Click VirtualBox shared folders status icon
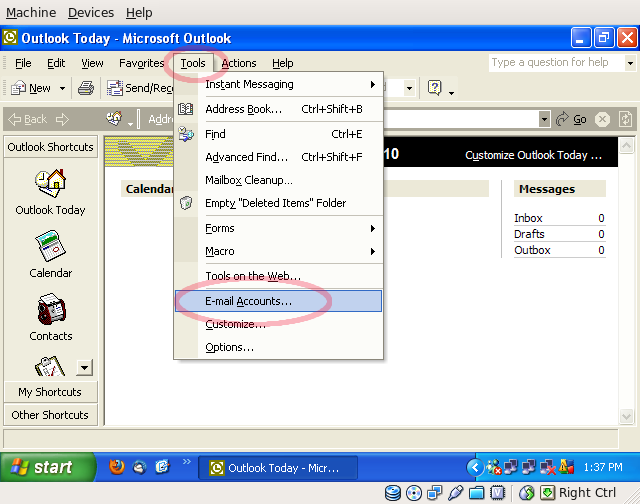Viewport: 640px width, 504px height. coord(476,493)
